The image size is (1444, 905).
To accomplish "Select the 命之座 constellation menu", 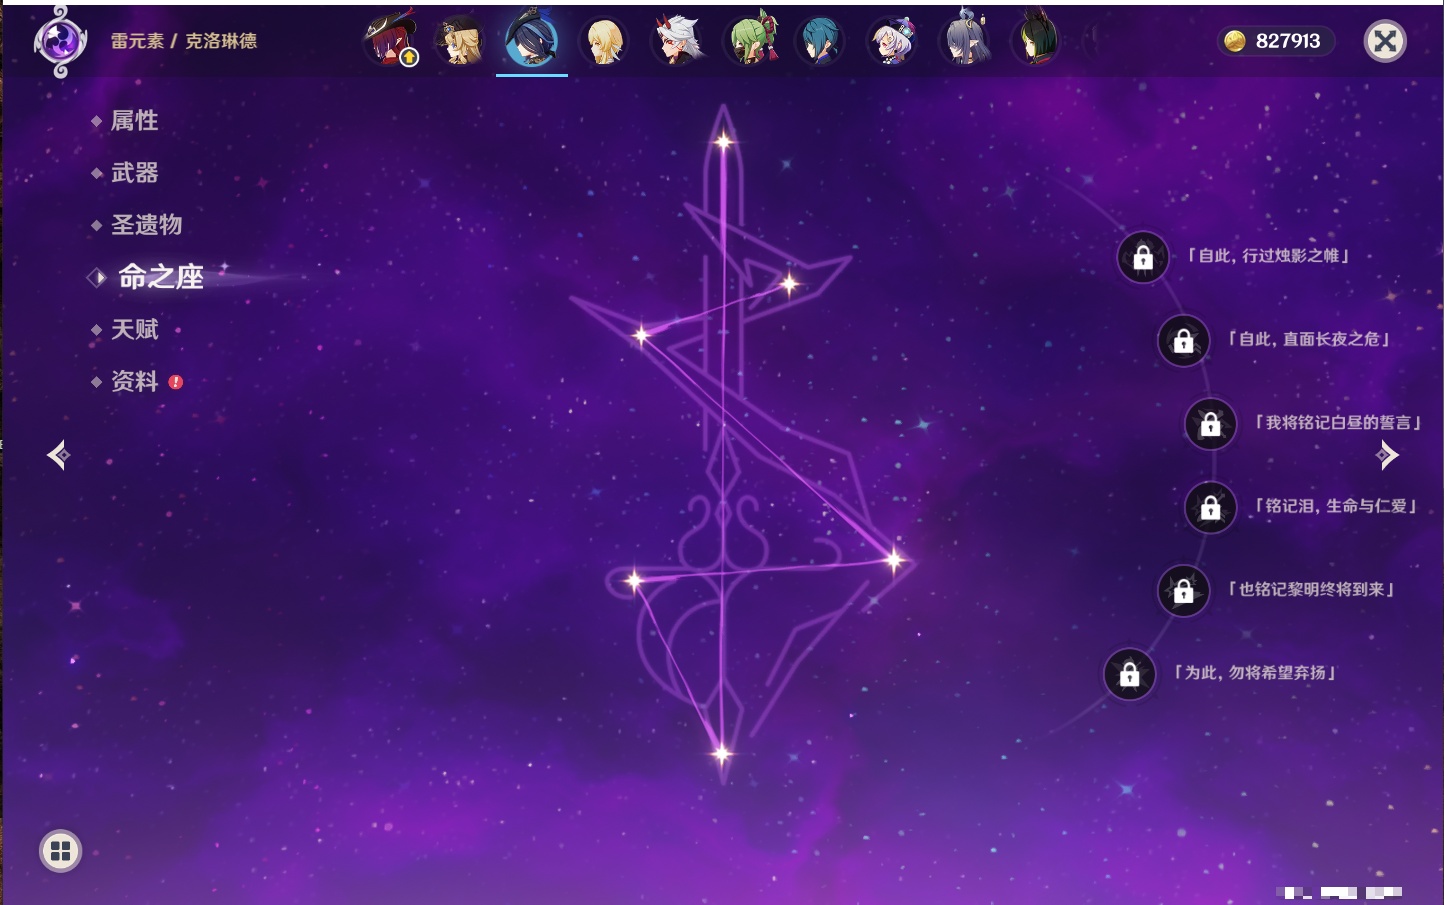I will (x=160, y=277).
